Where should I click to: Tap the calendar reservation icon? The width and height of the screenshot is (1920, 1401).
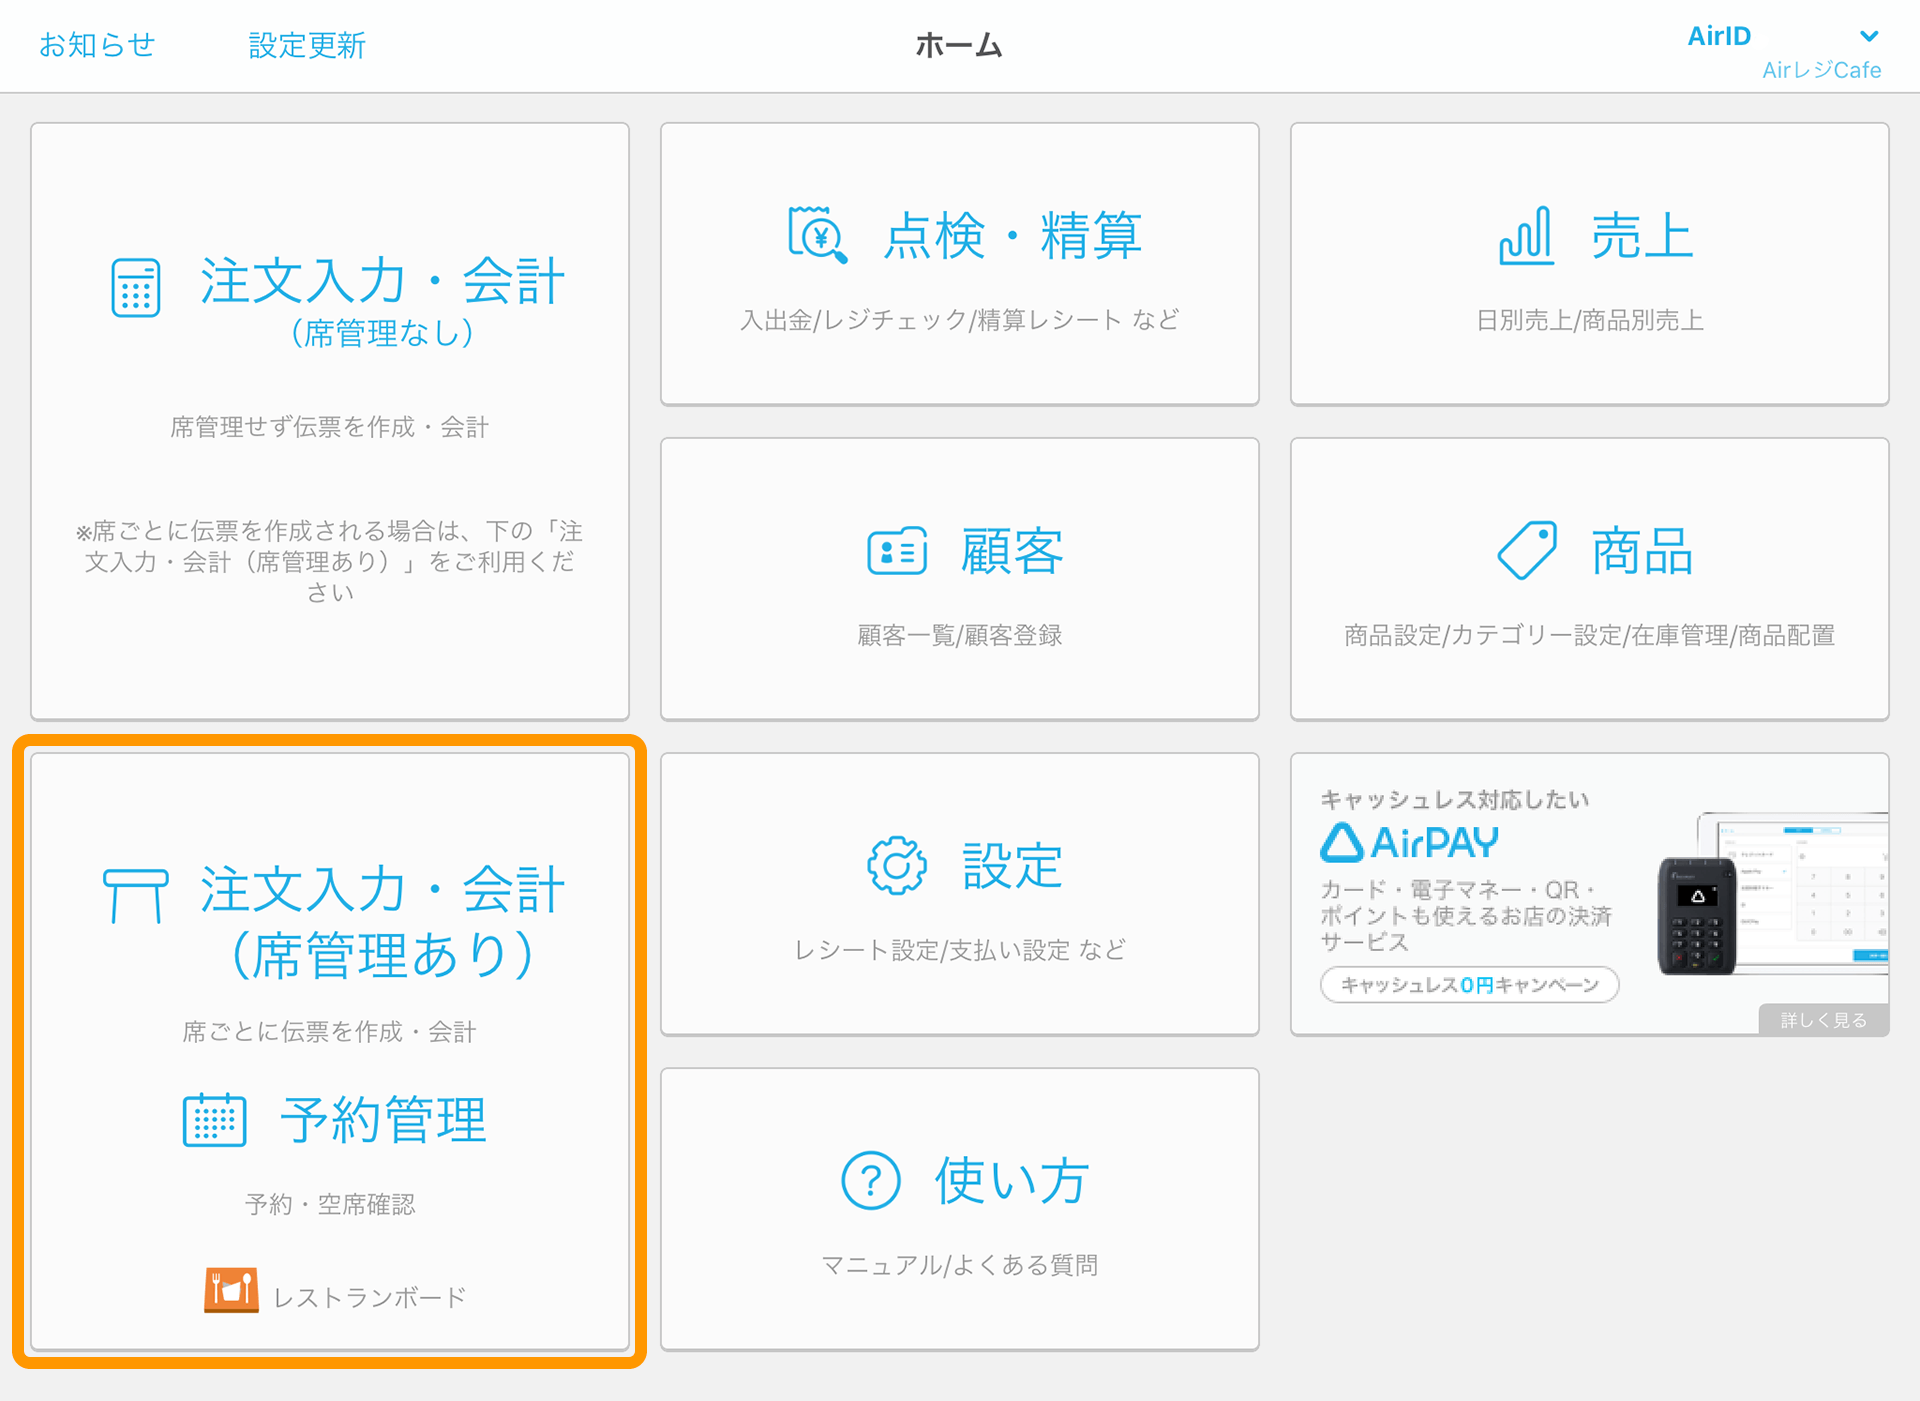click(x=214, y=1120)
